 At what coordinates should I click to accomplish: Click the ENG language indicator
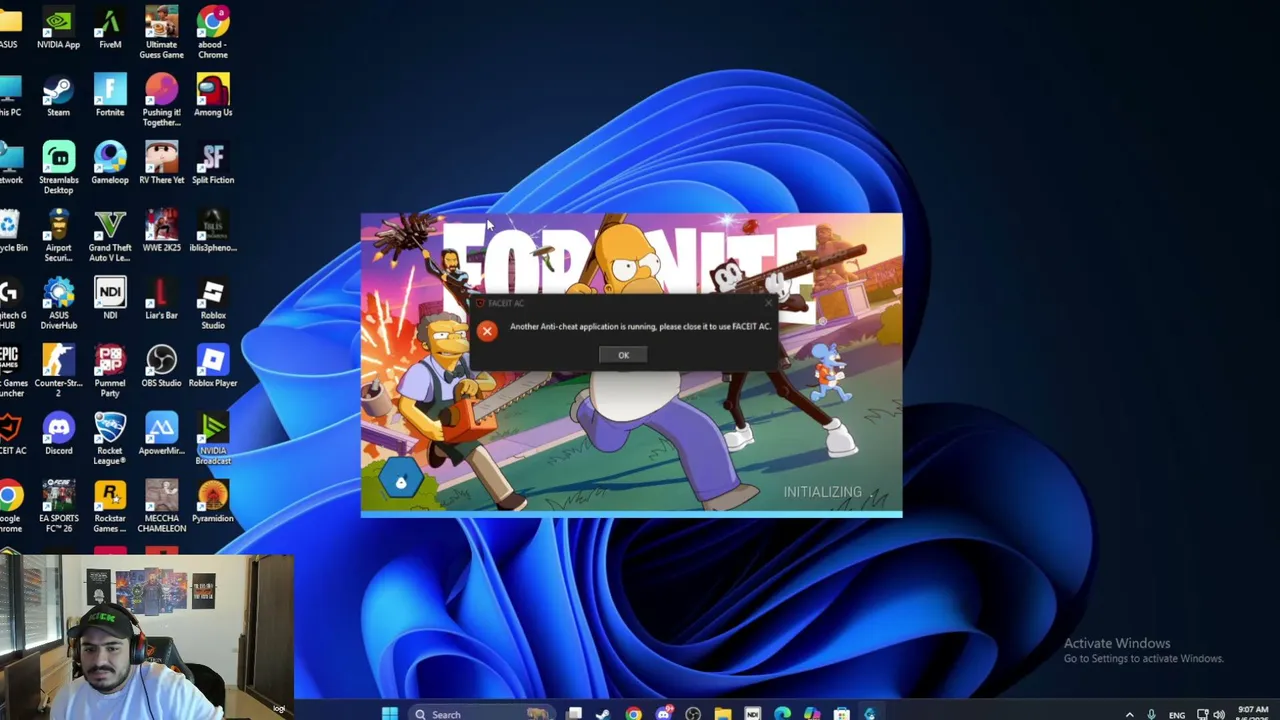coord(1177,715)
